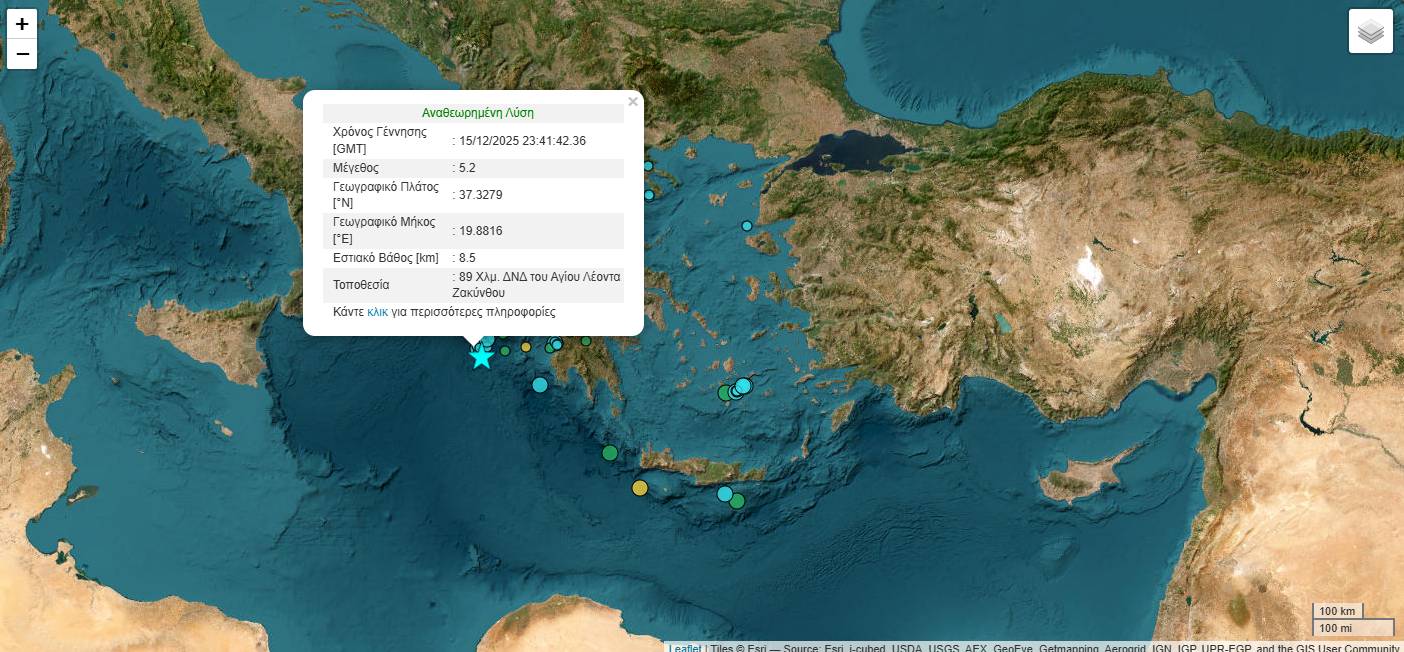Image resolution: width=1404 pixels, height=652 pixels.
Task: Close the earthquake info popup
Action: click(x=632, y=101)
